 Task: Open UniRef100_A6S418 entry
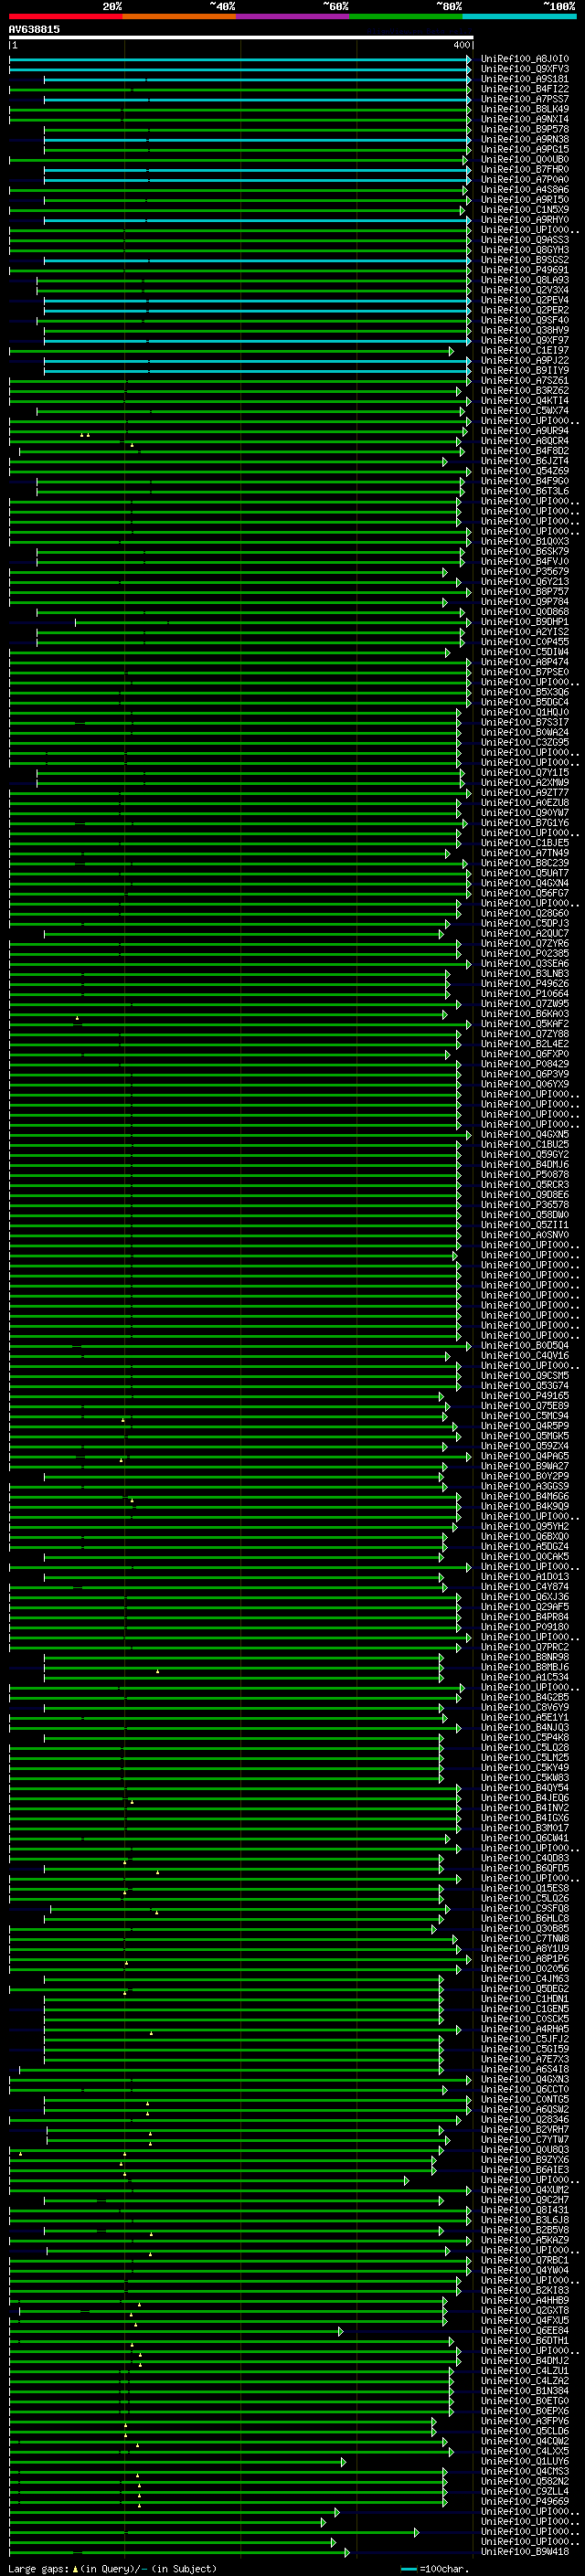[x=525, y=2069]
